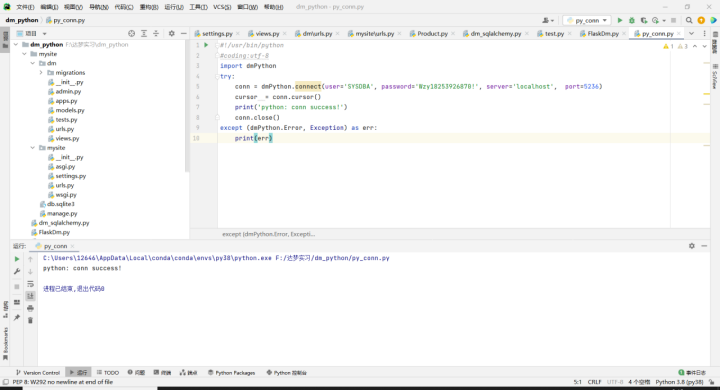Image resolution: width=720 pixels, height=390 pixels.
Task: Expand the migrations folder
Action: point(41,73)
